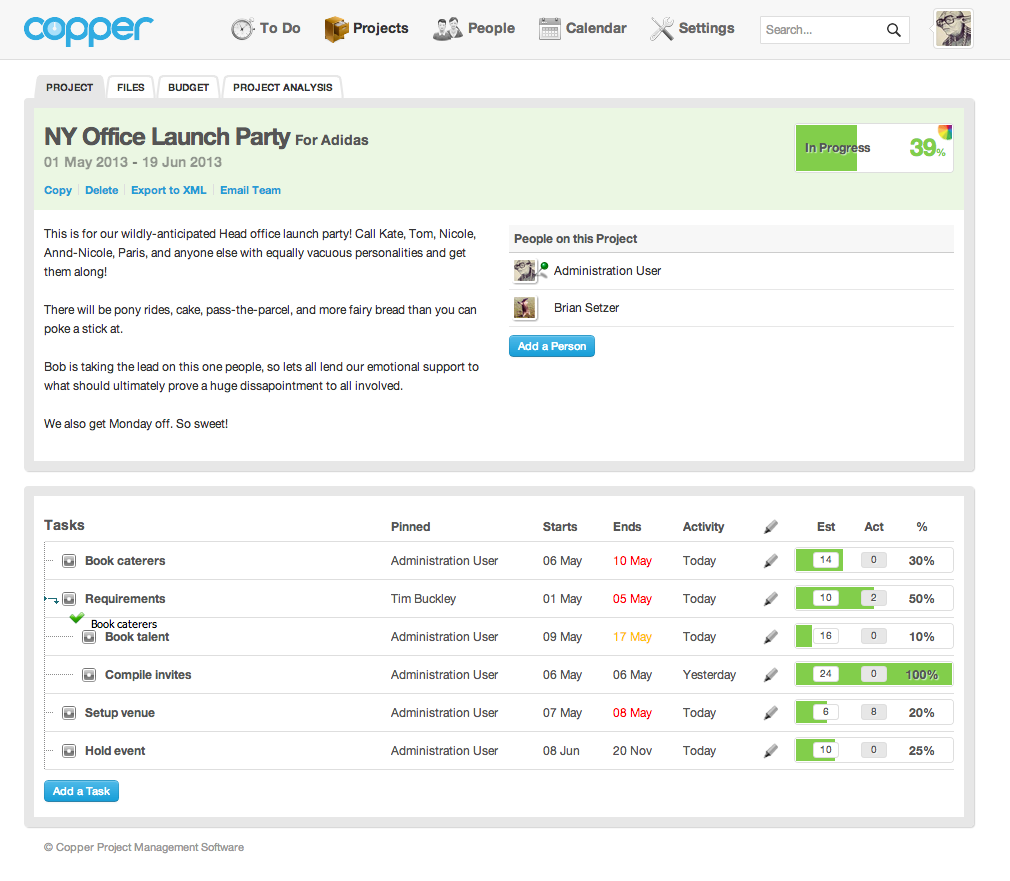The height and width of the screenshot is (881, 1010).
Task: Open the profile avatar menu
Action: coord(952,29)
